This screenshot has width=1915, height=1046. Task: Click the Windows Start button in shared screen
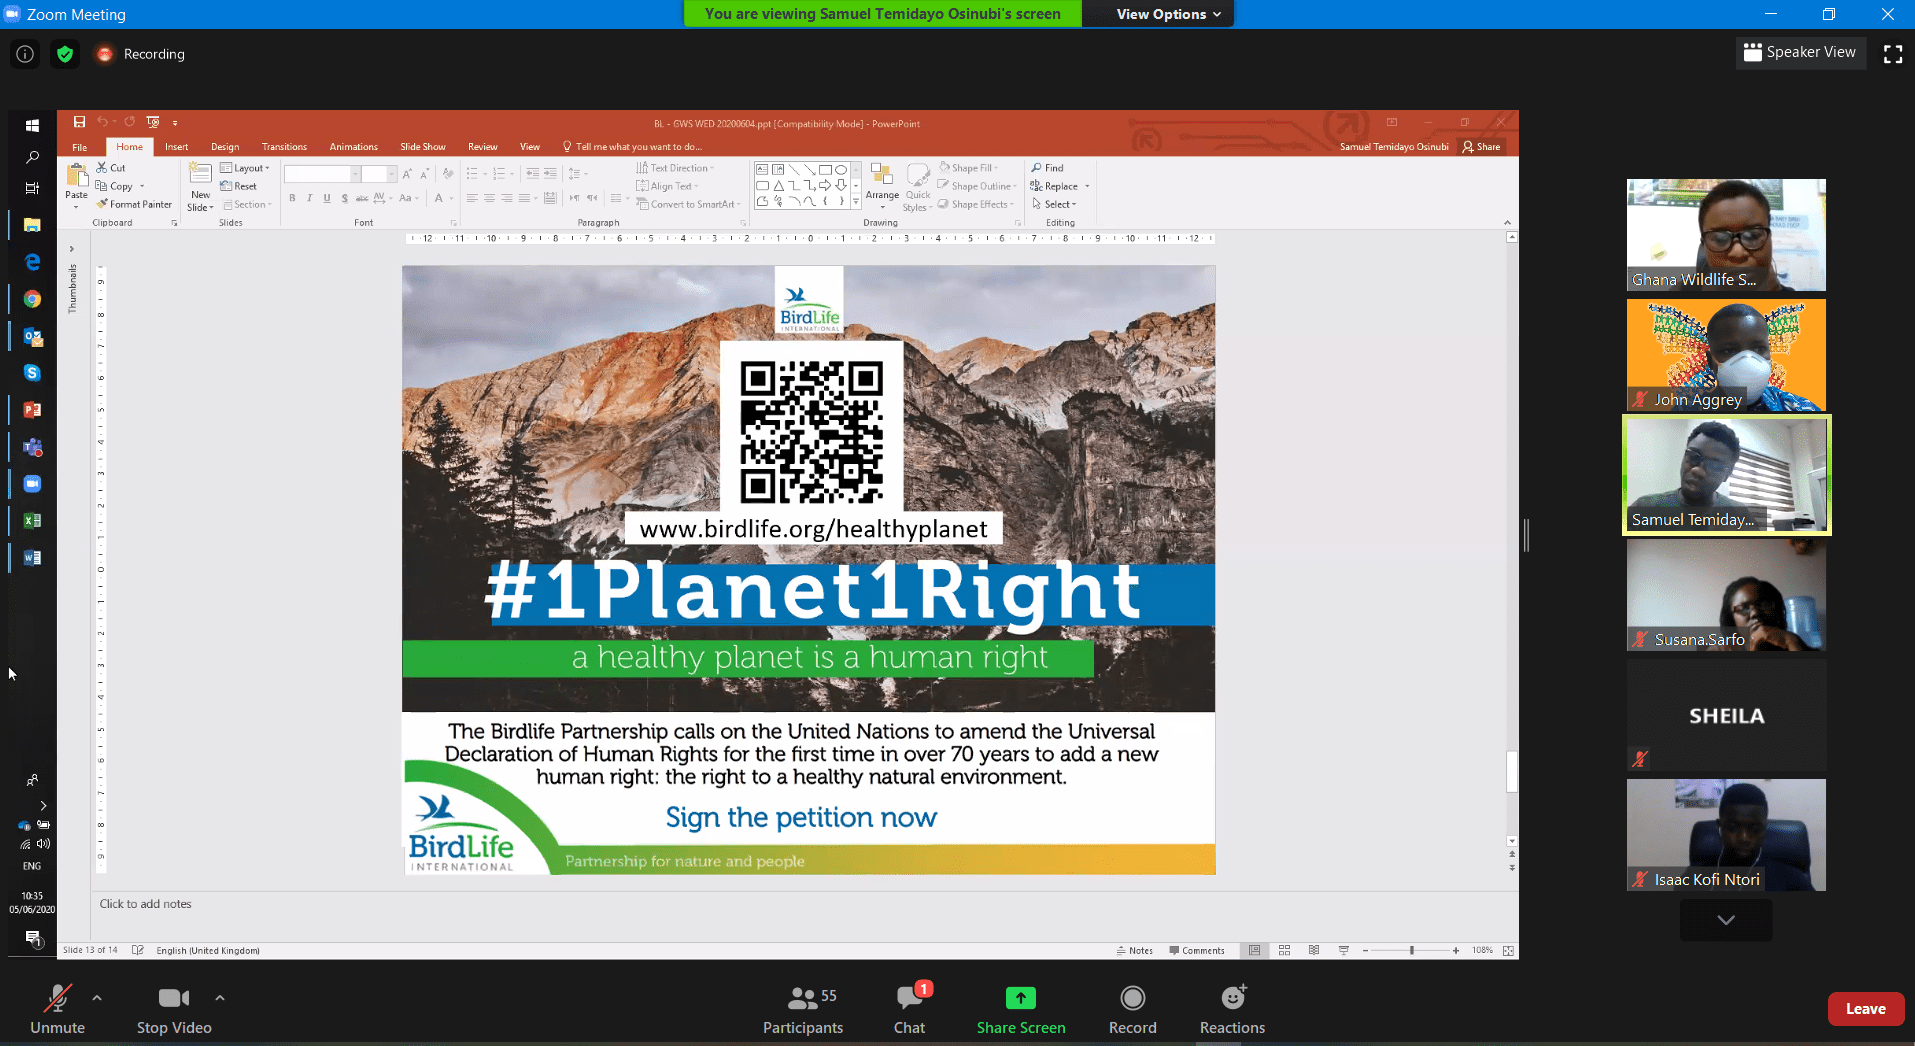[x=32, y=125]
